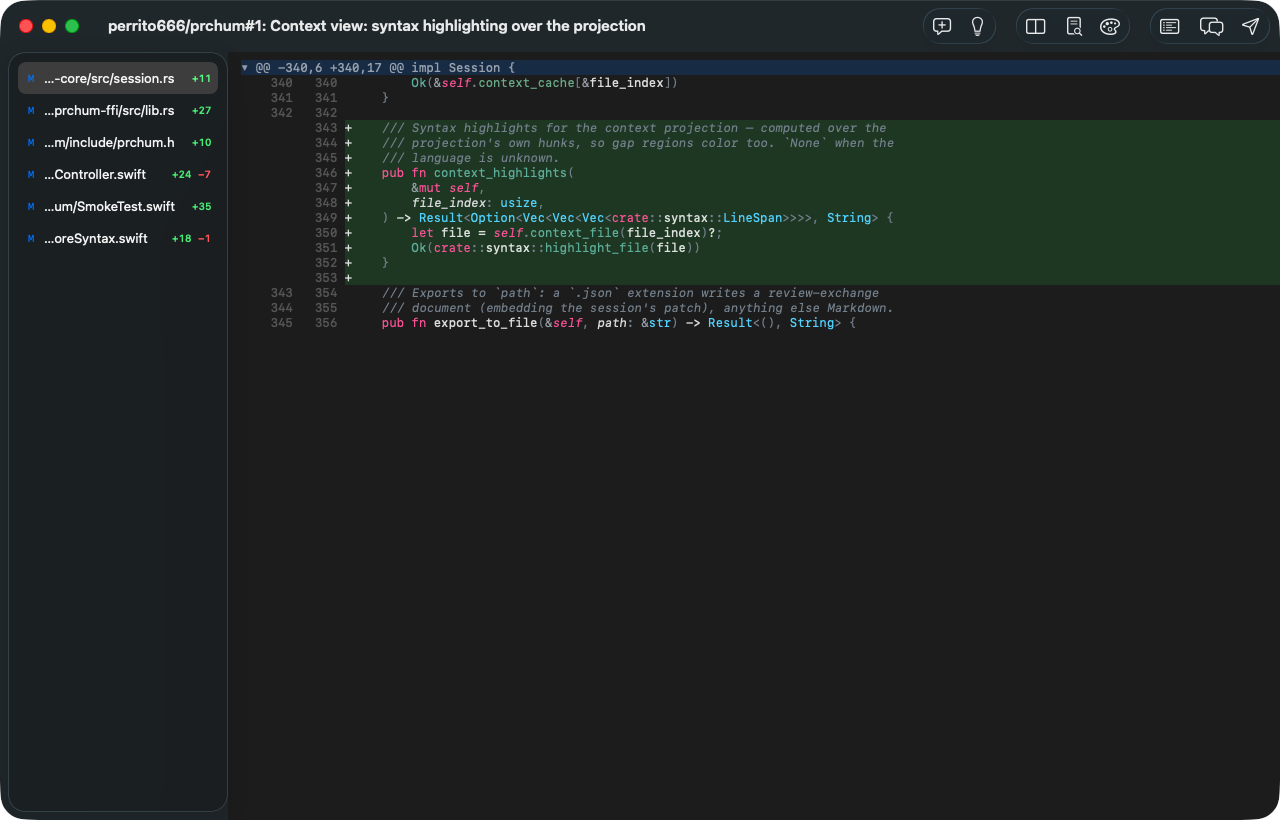Click comment '/// Exports to `path`' line
This screenshot has width=1280, height=820.
coord(630,293)
